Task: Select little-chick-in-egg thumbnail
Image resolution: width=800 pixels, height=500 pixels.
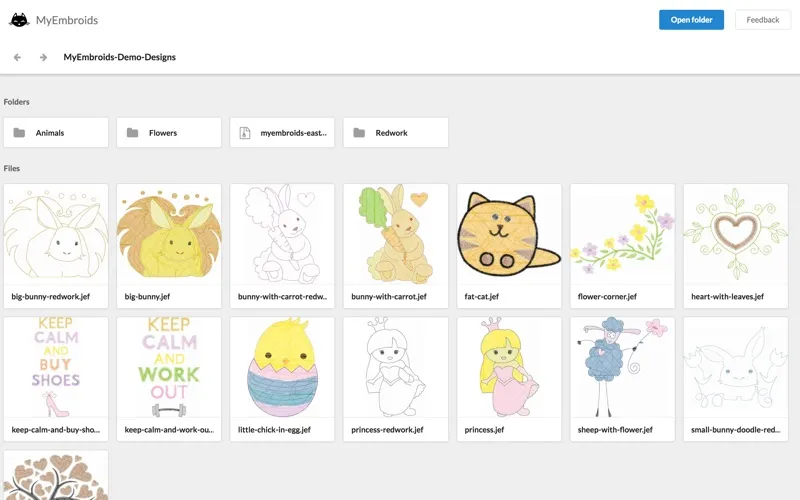Action: click(282, 367)
